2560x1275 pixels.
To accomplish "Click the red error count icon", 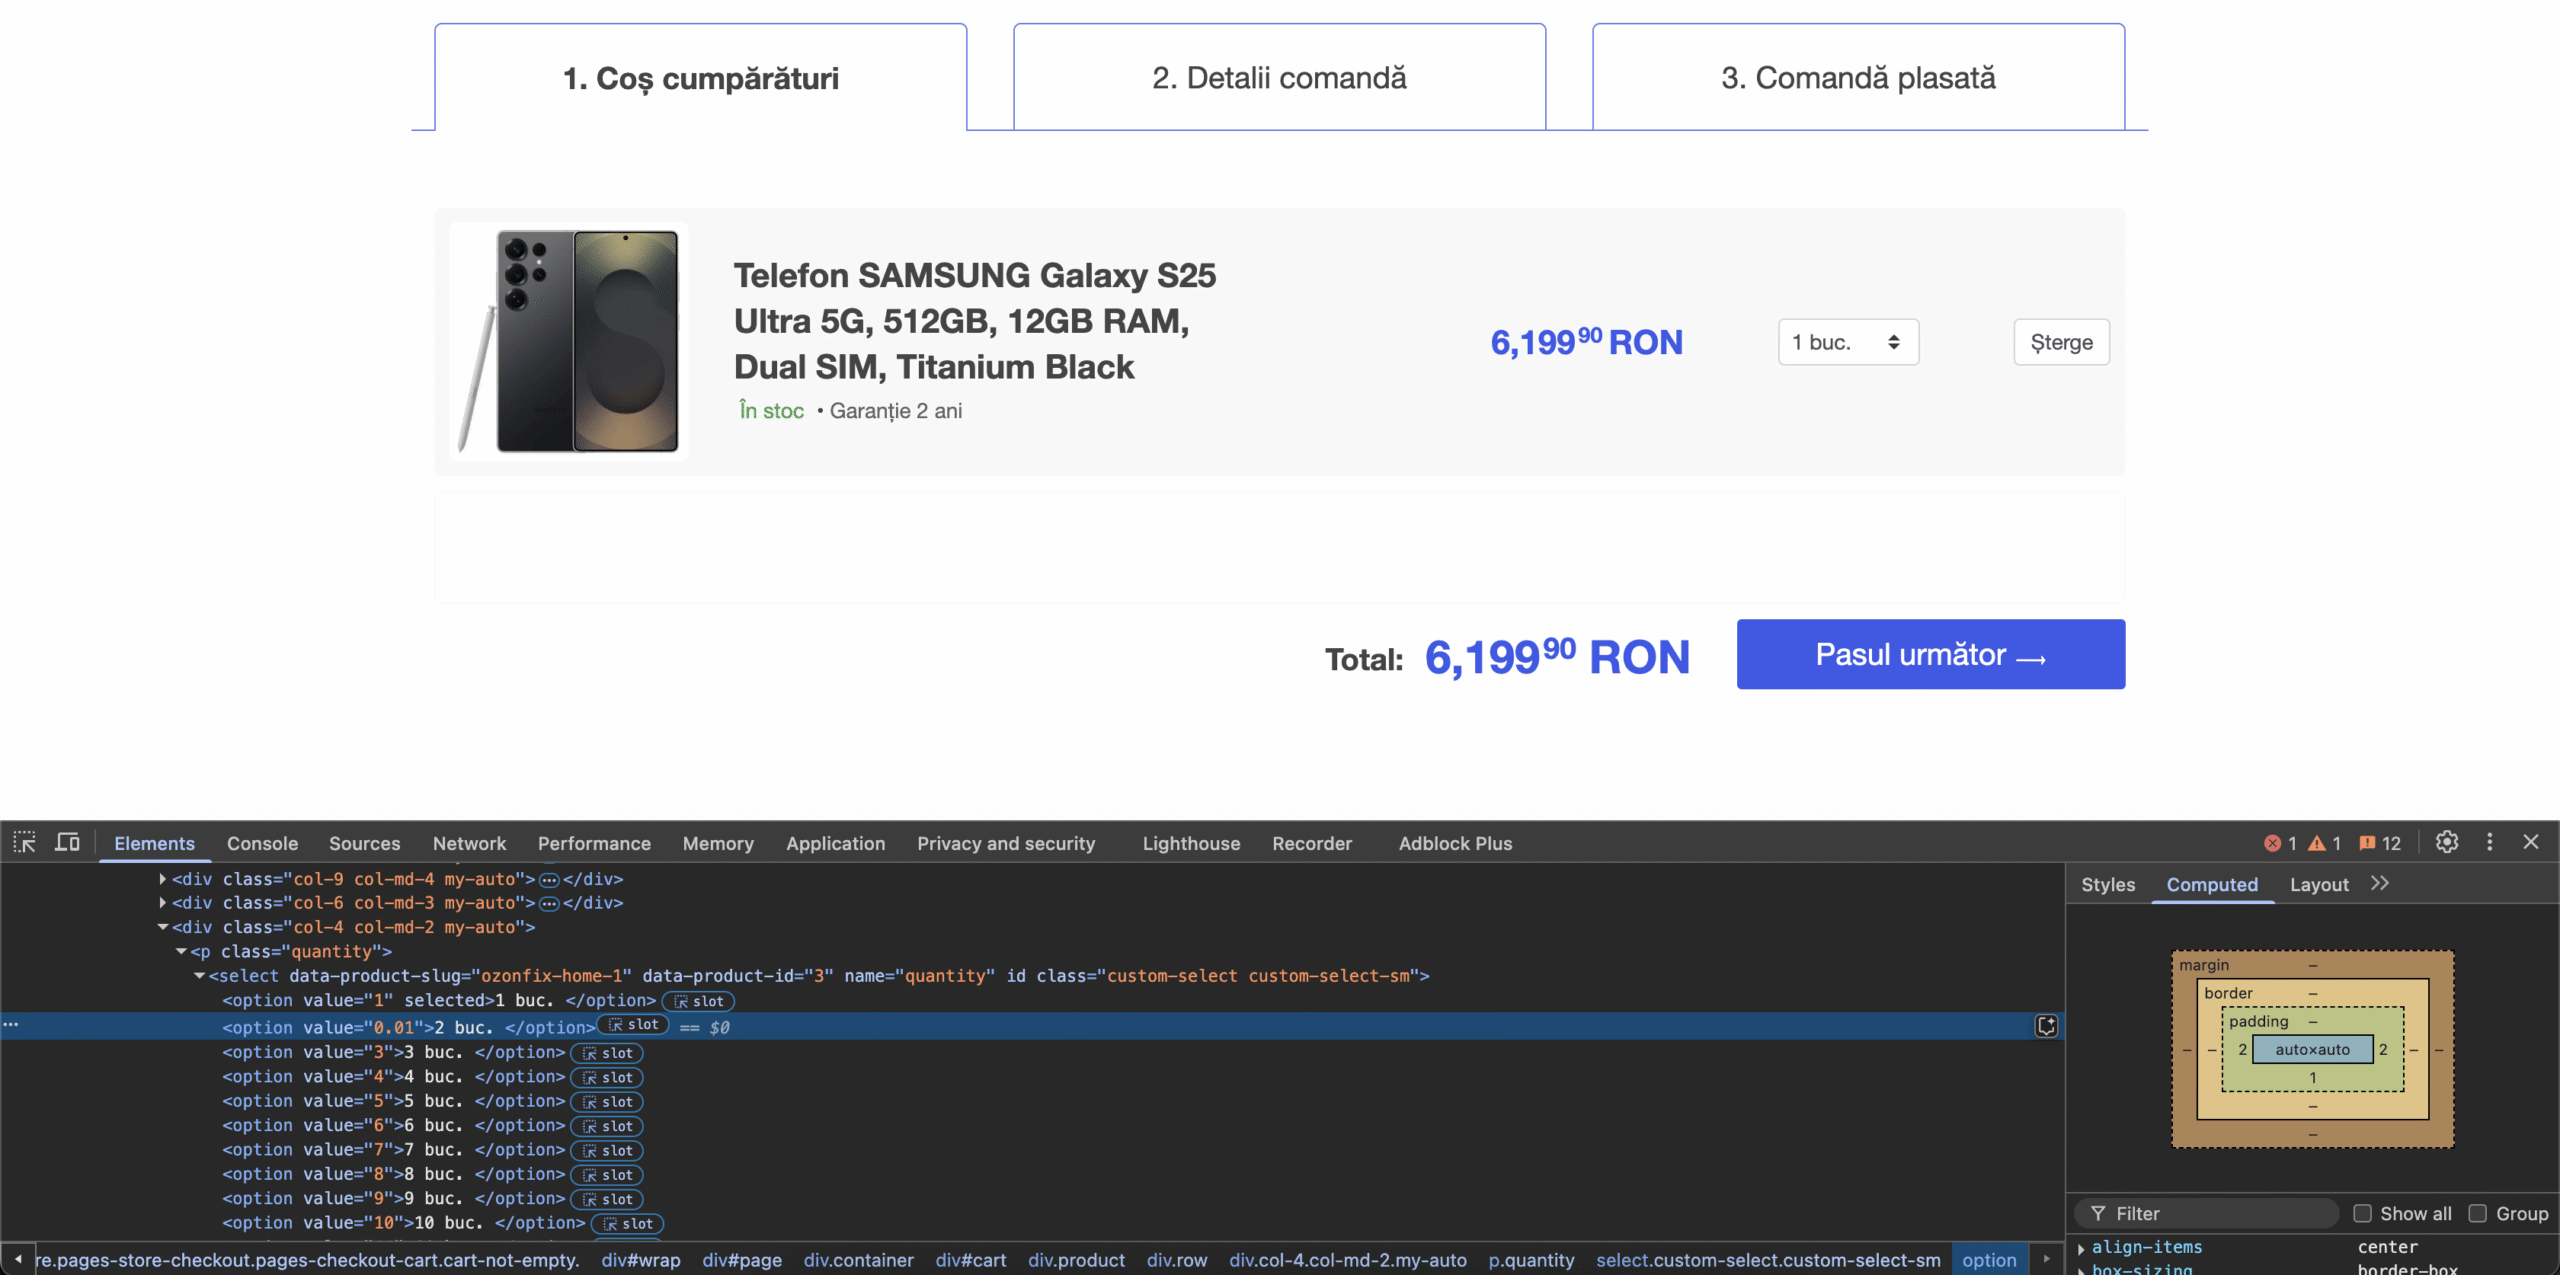I will [x=2272, y=844].
